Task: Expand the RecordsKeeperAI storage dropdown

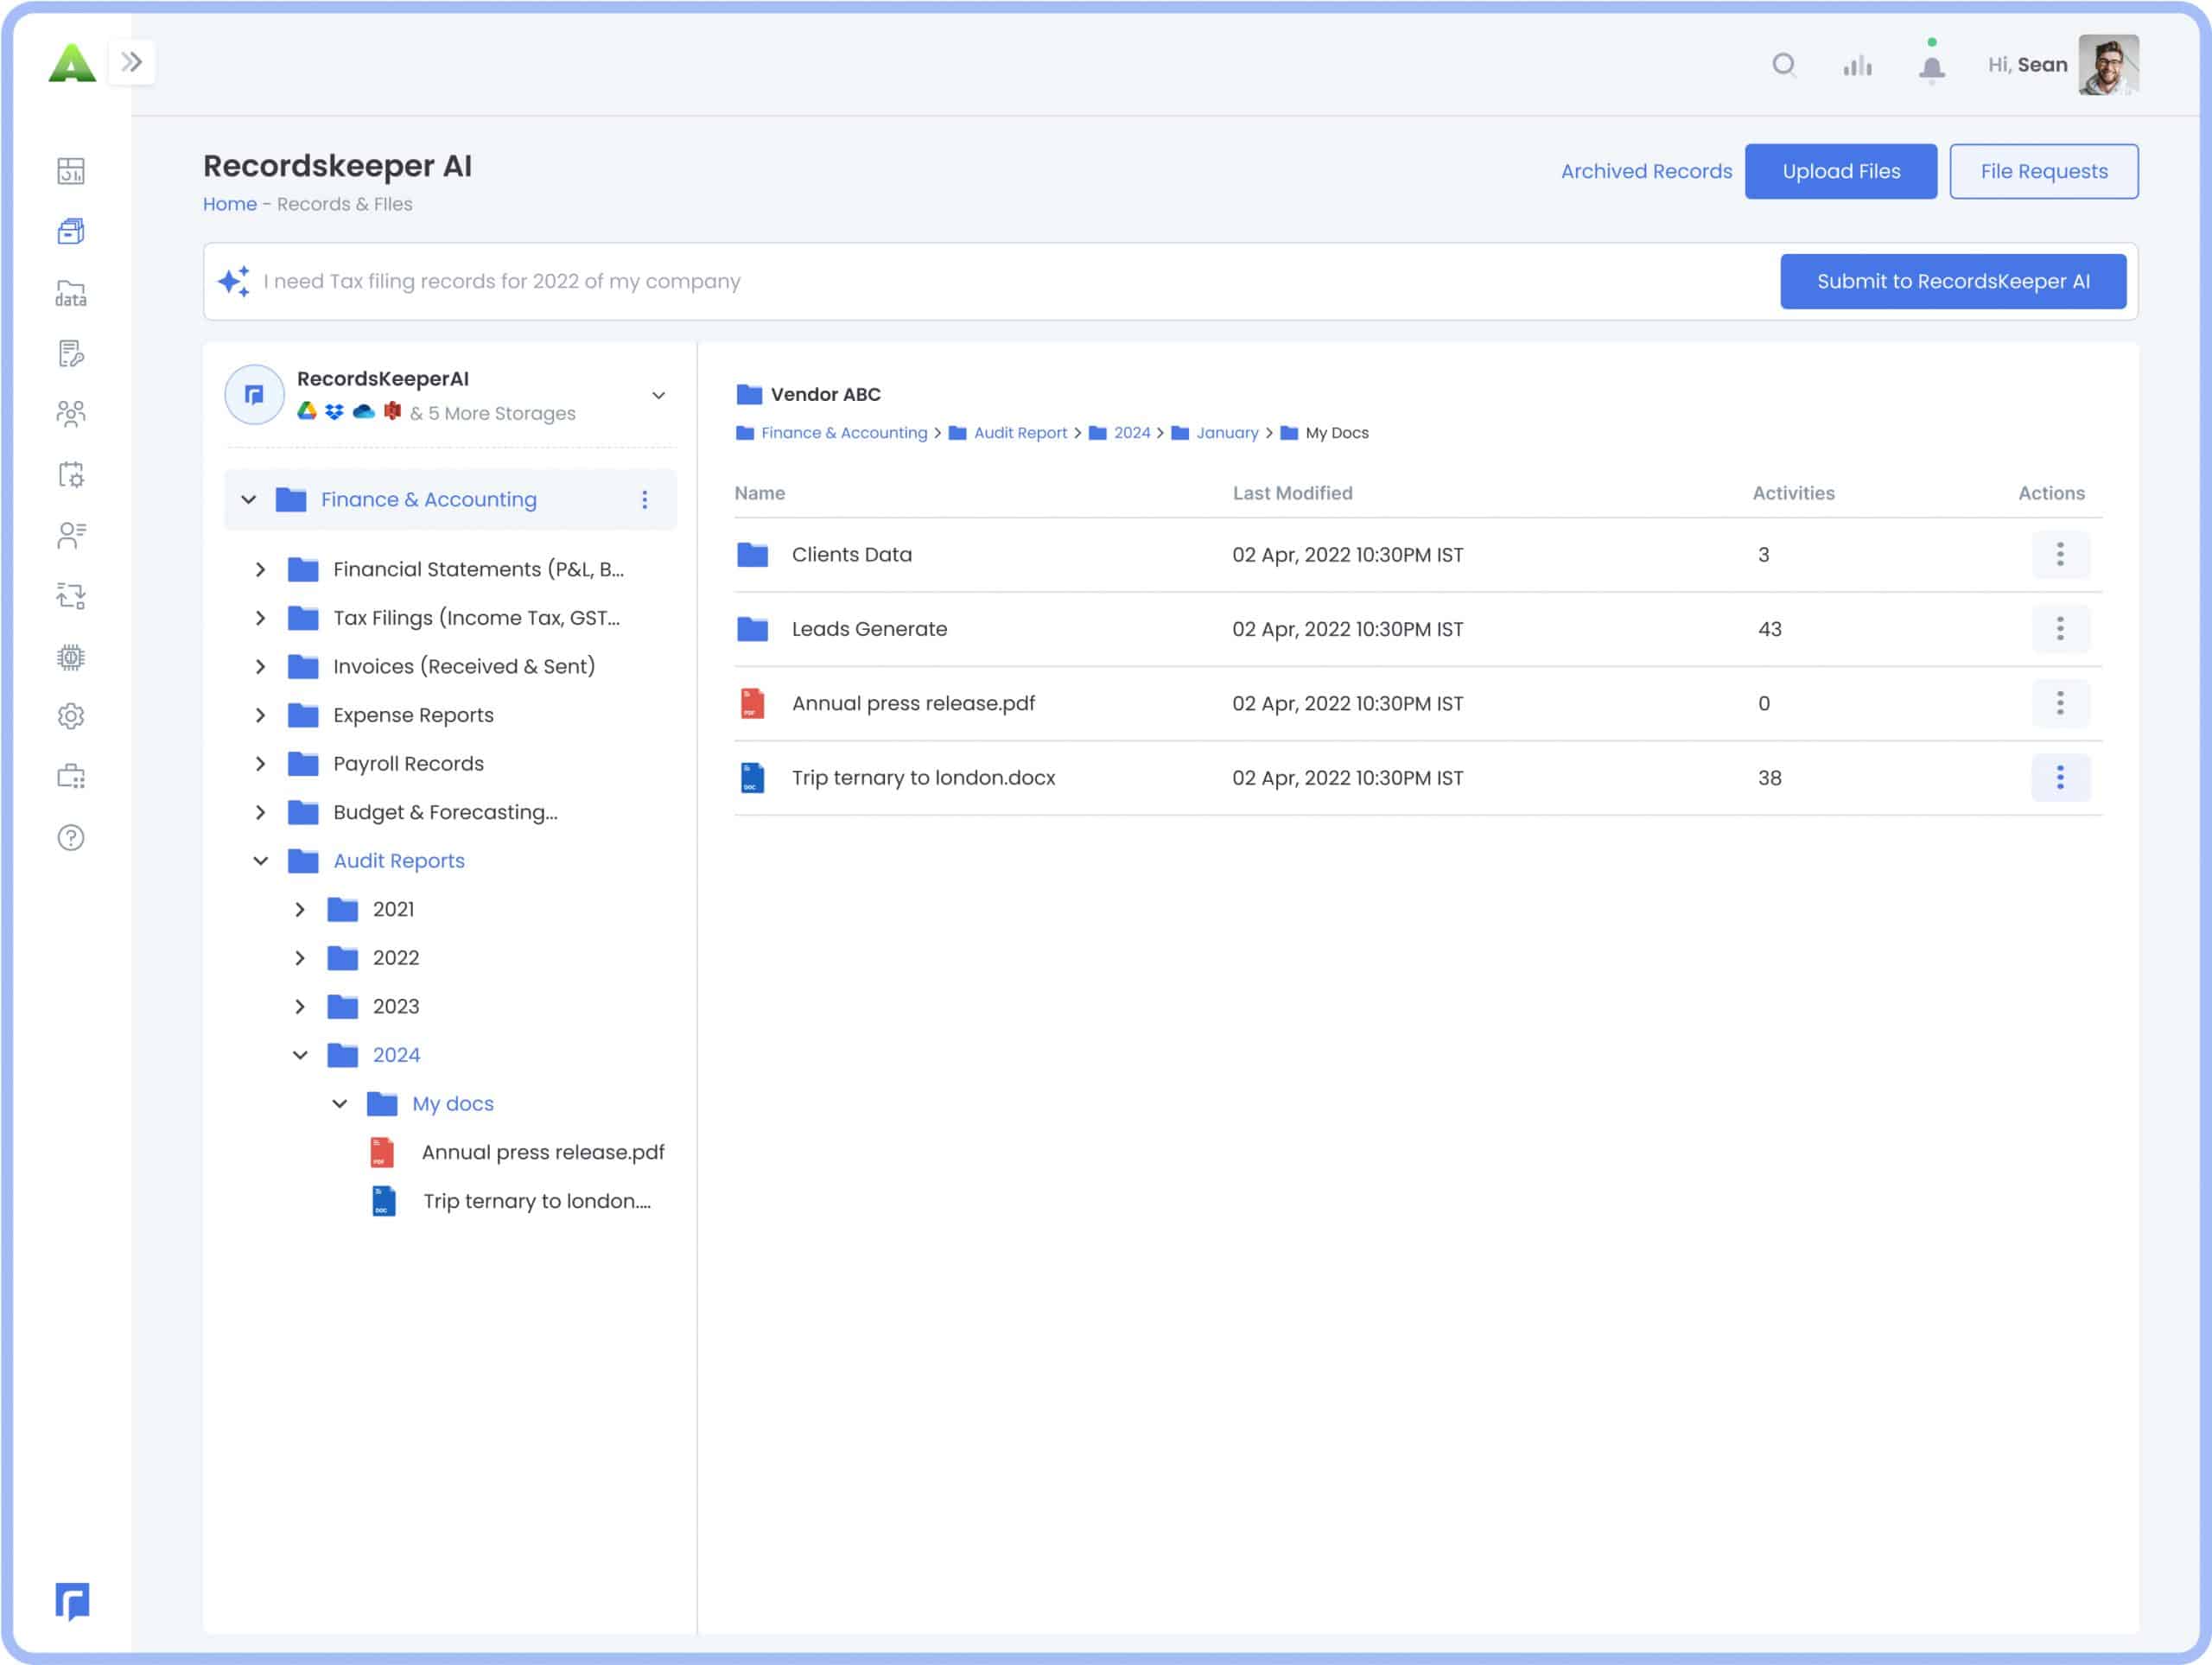Action: point(658,395)
